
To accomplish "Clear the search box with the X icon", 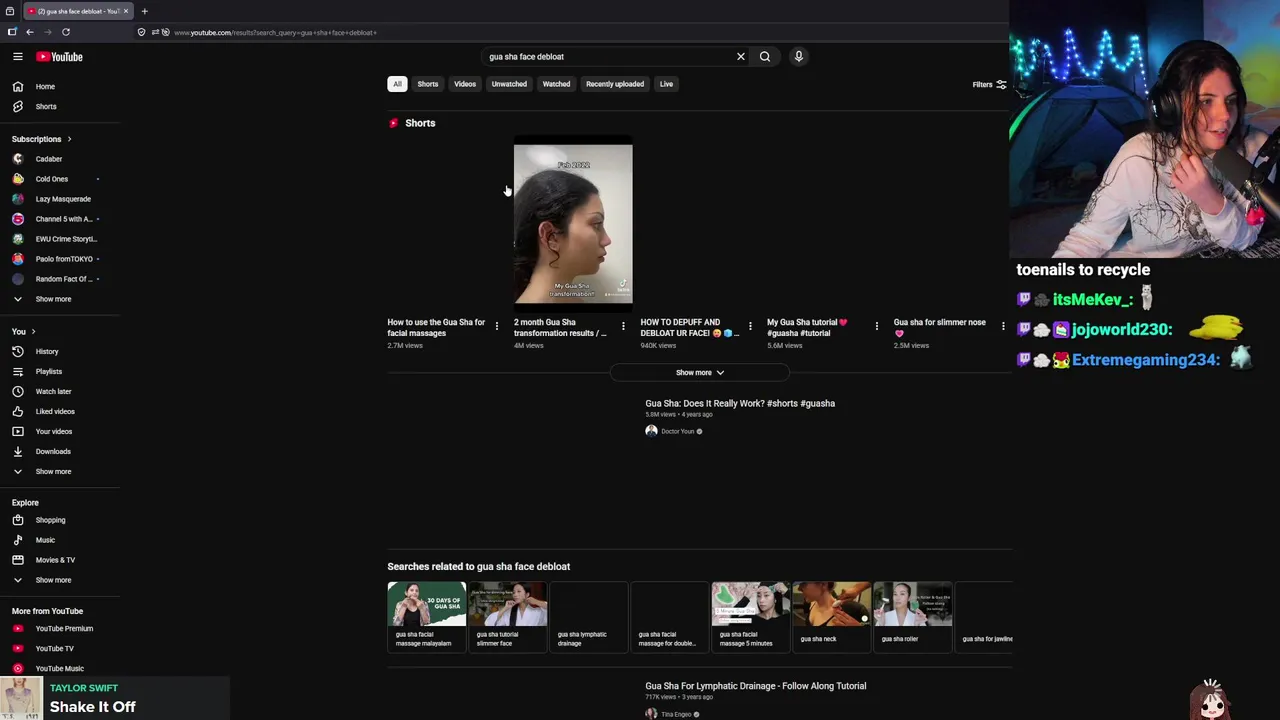I will [741, 57].
